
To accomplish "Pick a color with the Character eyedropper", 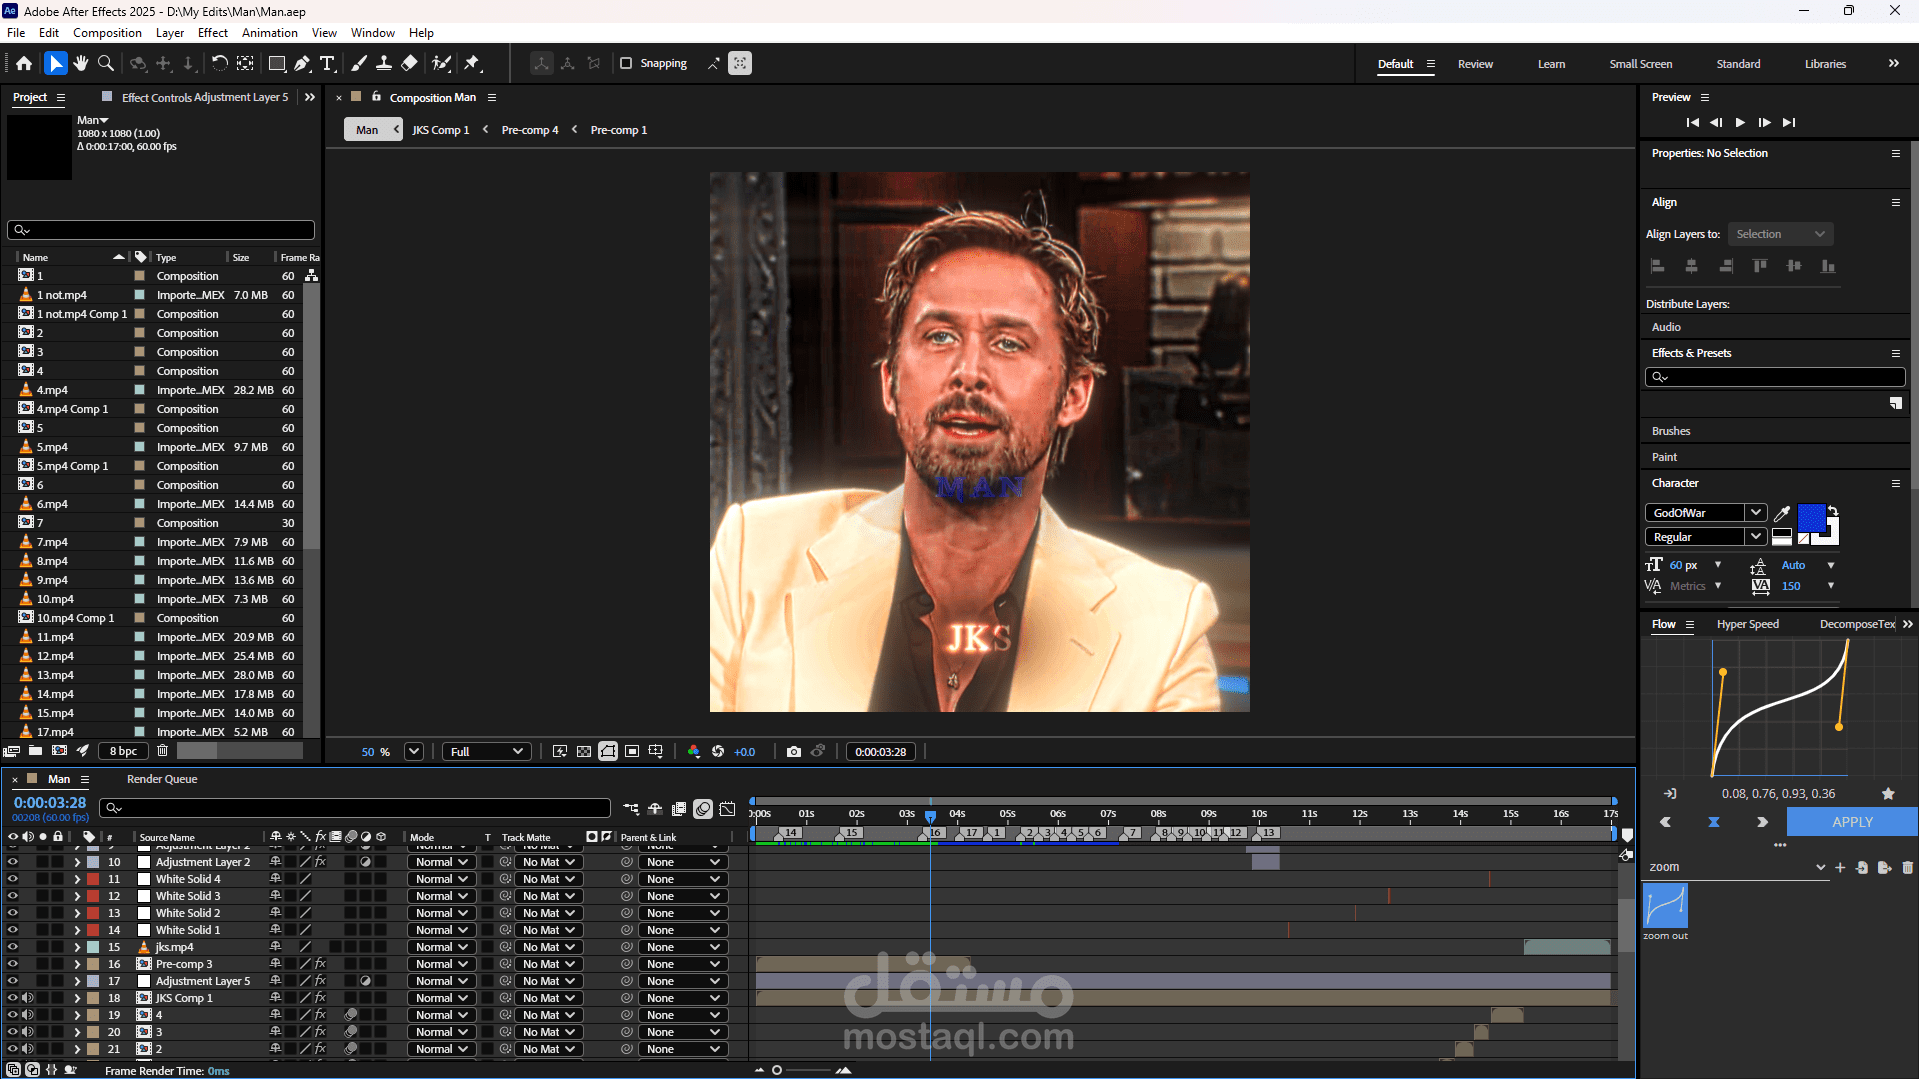I will 1782,513.
